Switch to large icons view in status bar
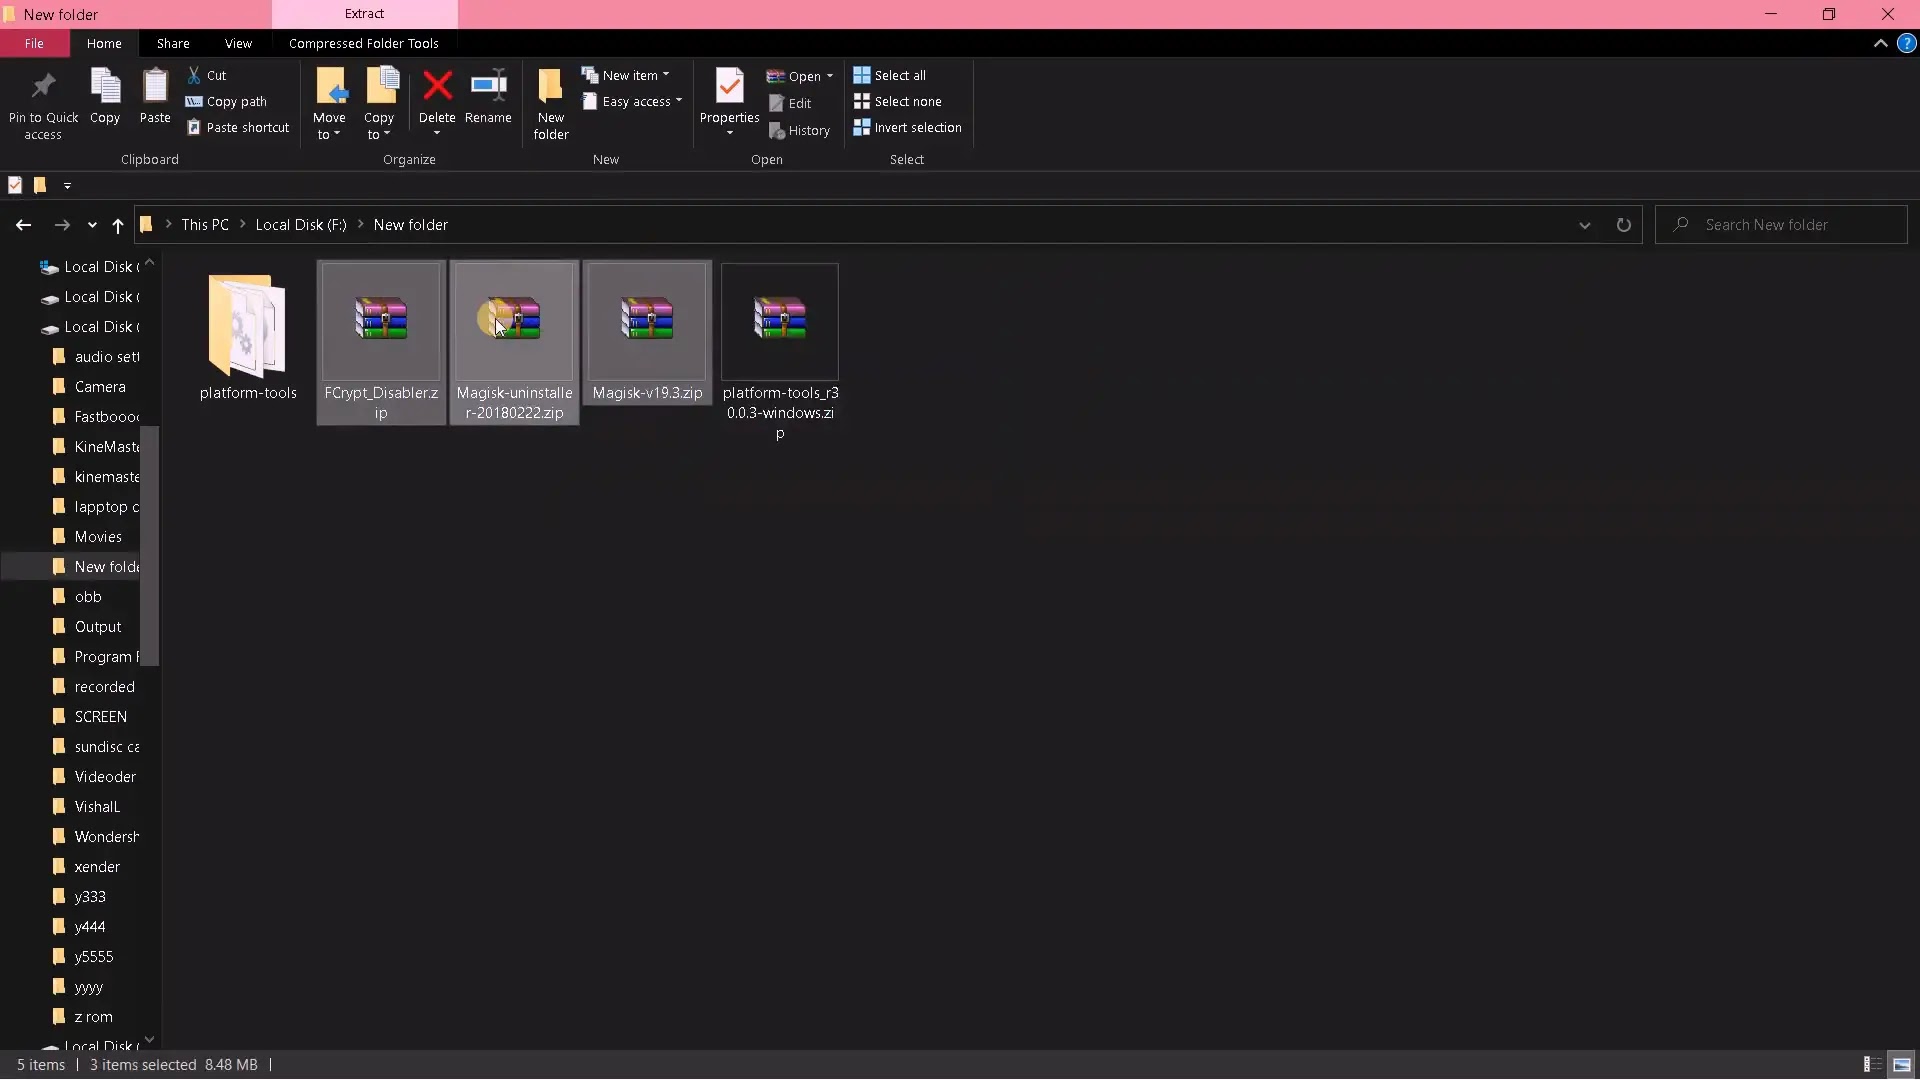The image size is (1920, 1080). coord(1901,1065)
